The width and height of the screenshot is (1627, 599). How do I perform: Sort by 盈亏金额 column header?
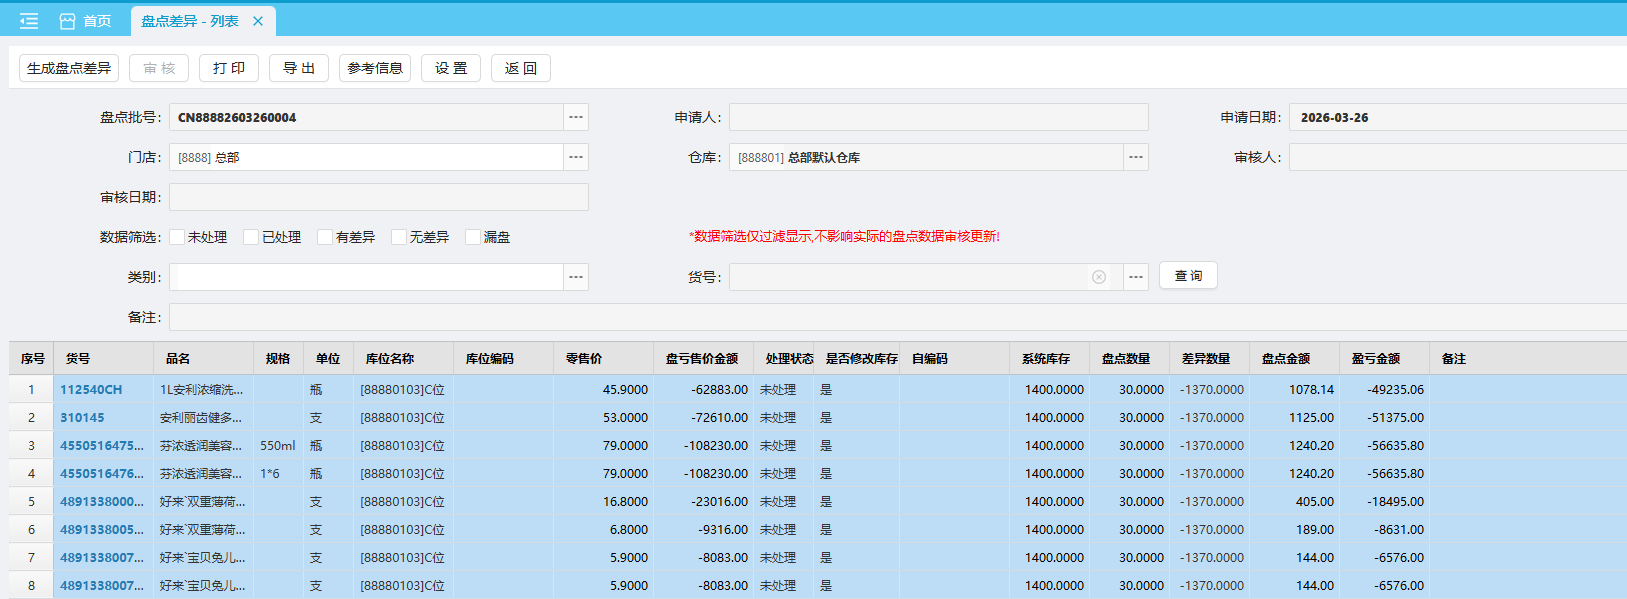pyautogui.click(x=1376, y=359)
